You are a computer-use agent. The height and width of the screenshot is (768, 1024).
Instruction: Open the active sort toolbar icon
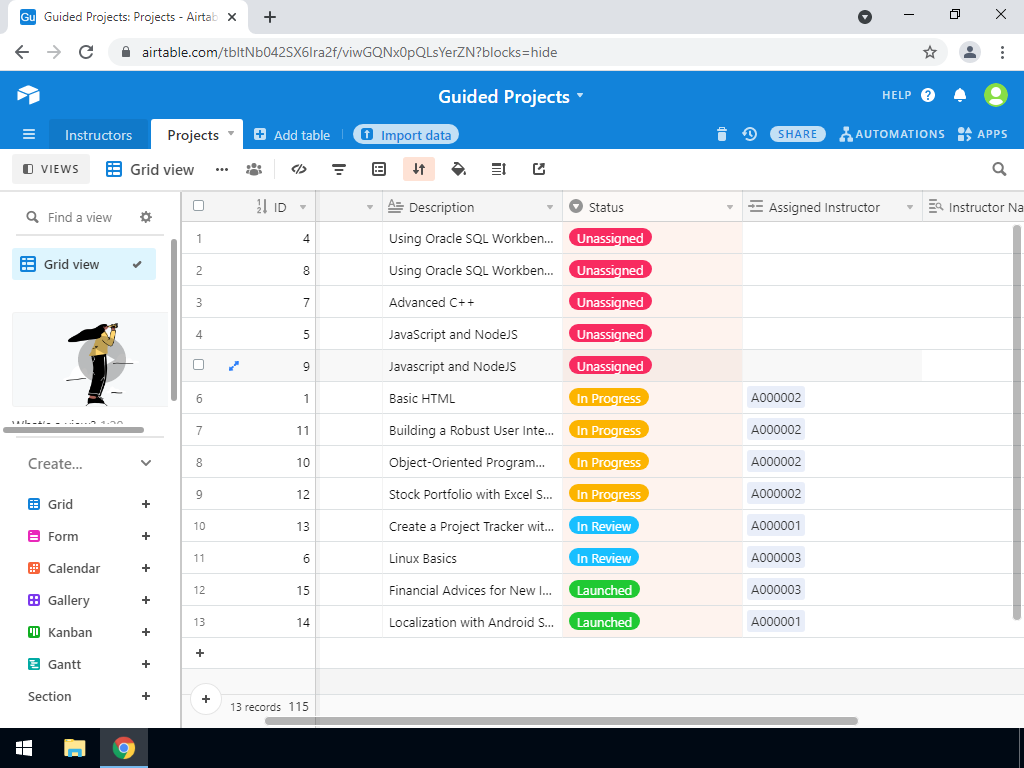(419, 170)
